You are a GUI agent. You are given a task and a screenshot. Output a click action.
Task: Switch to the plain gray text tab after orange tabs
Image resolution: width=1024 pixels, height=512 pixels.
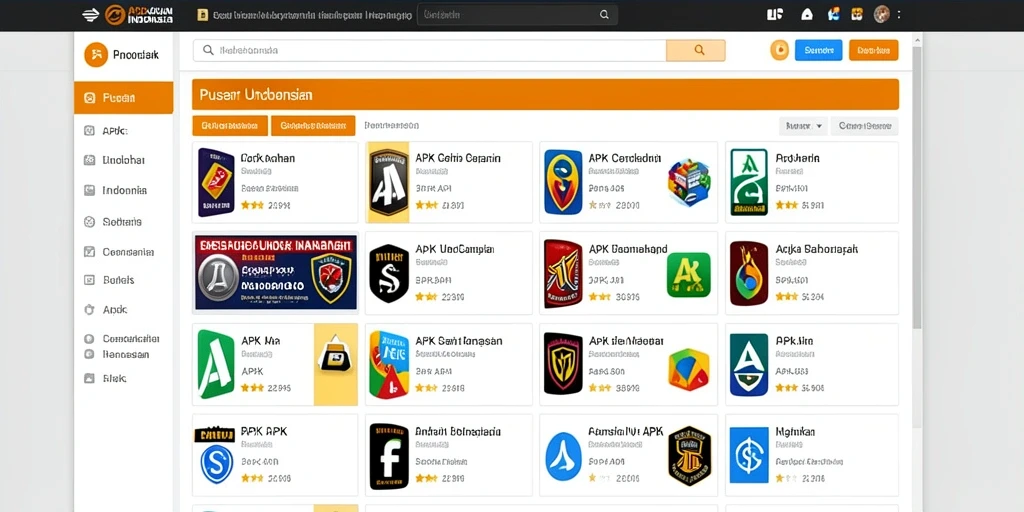pyautogui.click(x=391, y=125)
